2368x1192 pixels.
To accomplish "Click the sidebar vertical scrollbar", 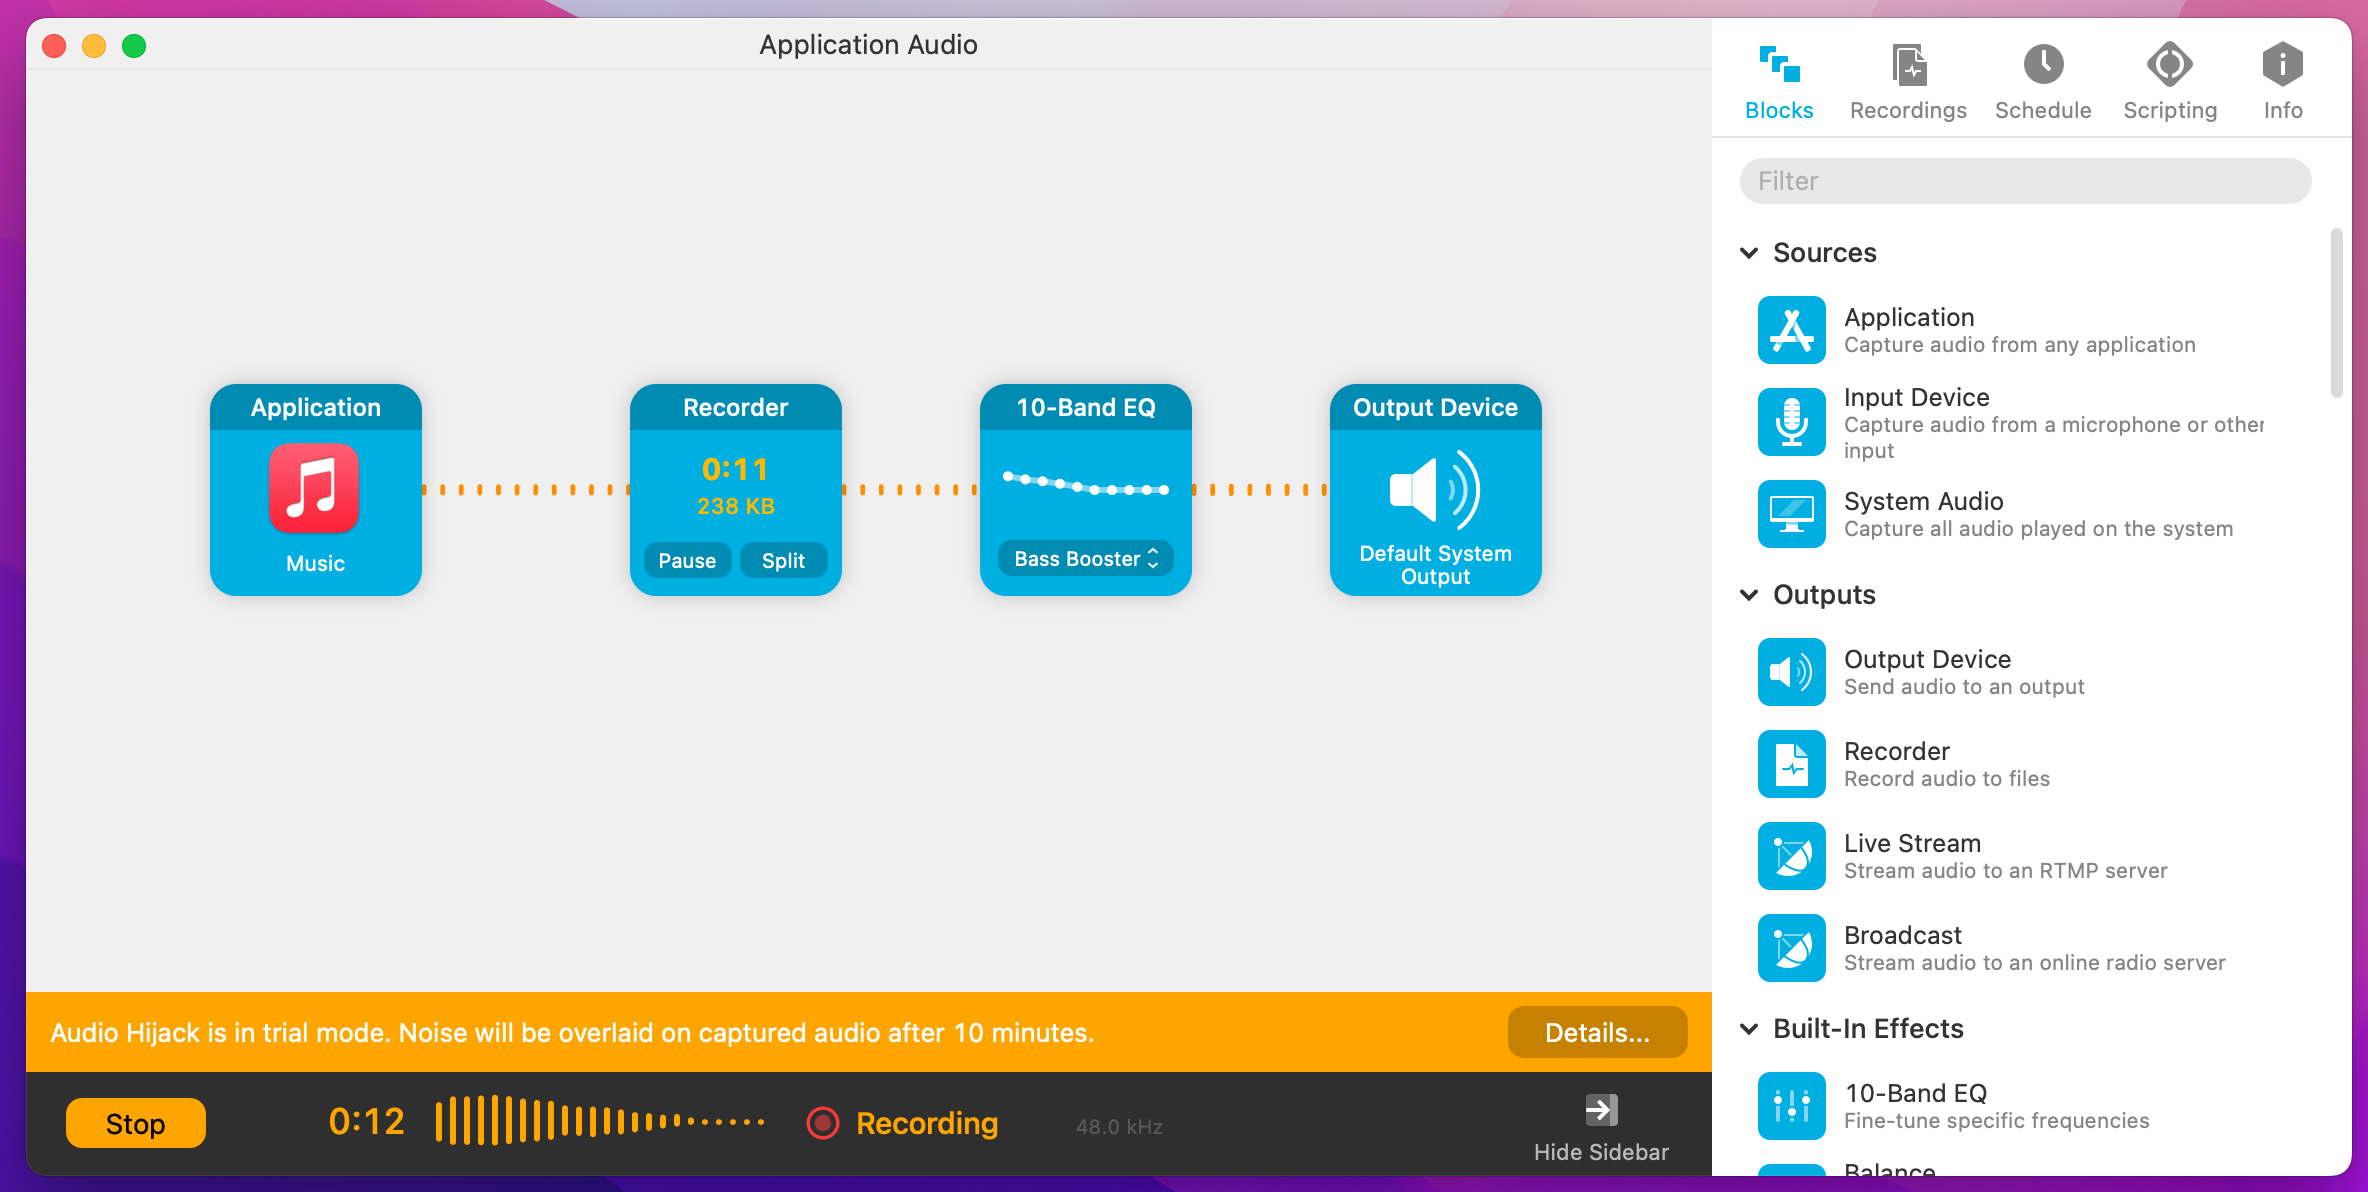I will pos(2336,313).
